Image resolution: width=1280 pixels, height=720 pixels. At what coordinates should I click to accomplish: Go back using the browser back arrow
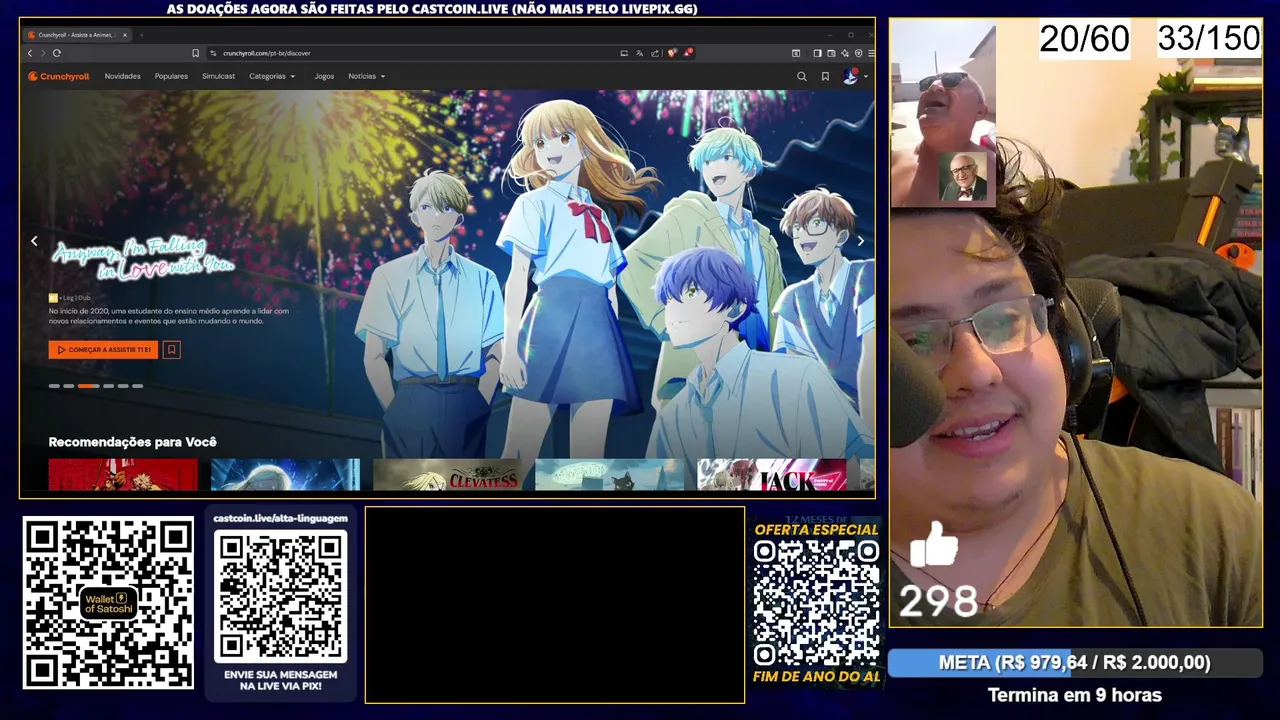click(30, 53)
